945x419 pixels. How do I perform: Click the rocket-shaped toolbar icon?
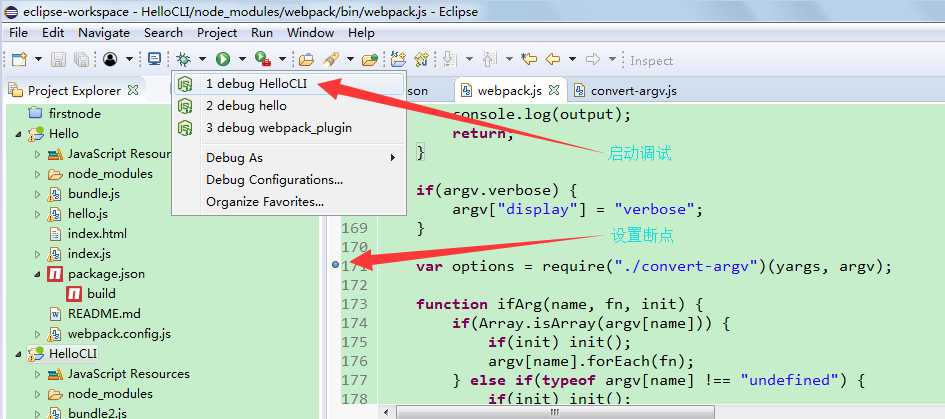tap(330, 59)
